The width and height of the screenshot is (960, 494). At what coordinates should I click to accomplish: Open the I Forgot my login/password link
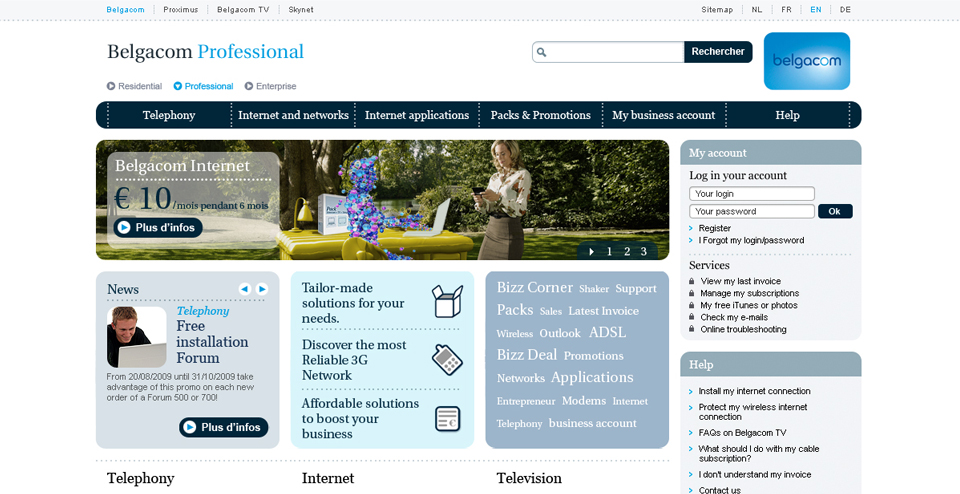coord(751,241)
